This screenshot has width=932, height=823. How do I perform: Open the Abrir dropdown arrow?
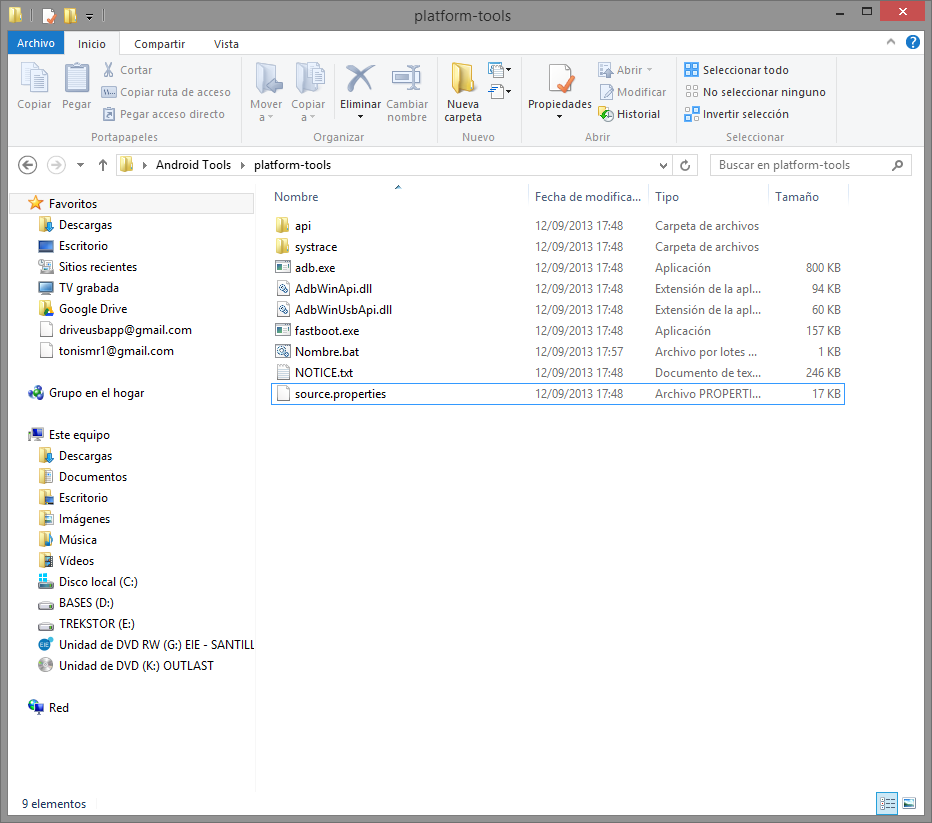pyautogui.click(x=649, y=70)
